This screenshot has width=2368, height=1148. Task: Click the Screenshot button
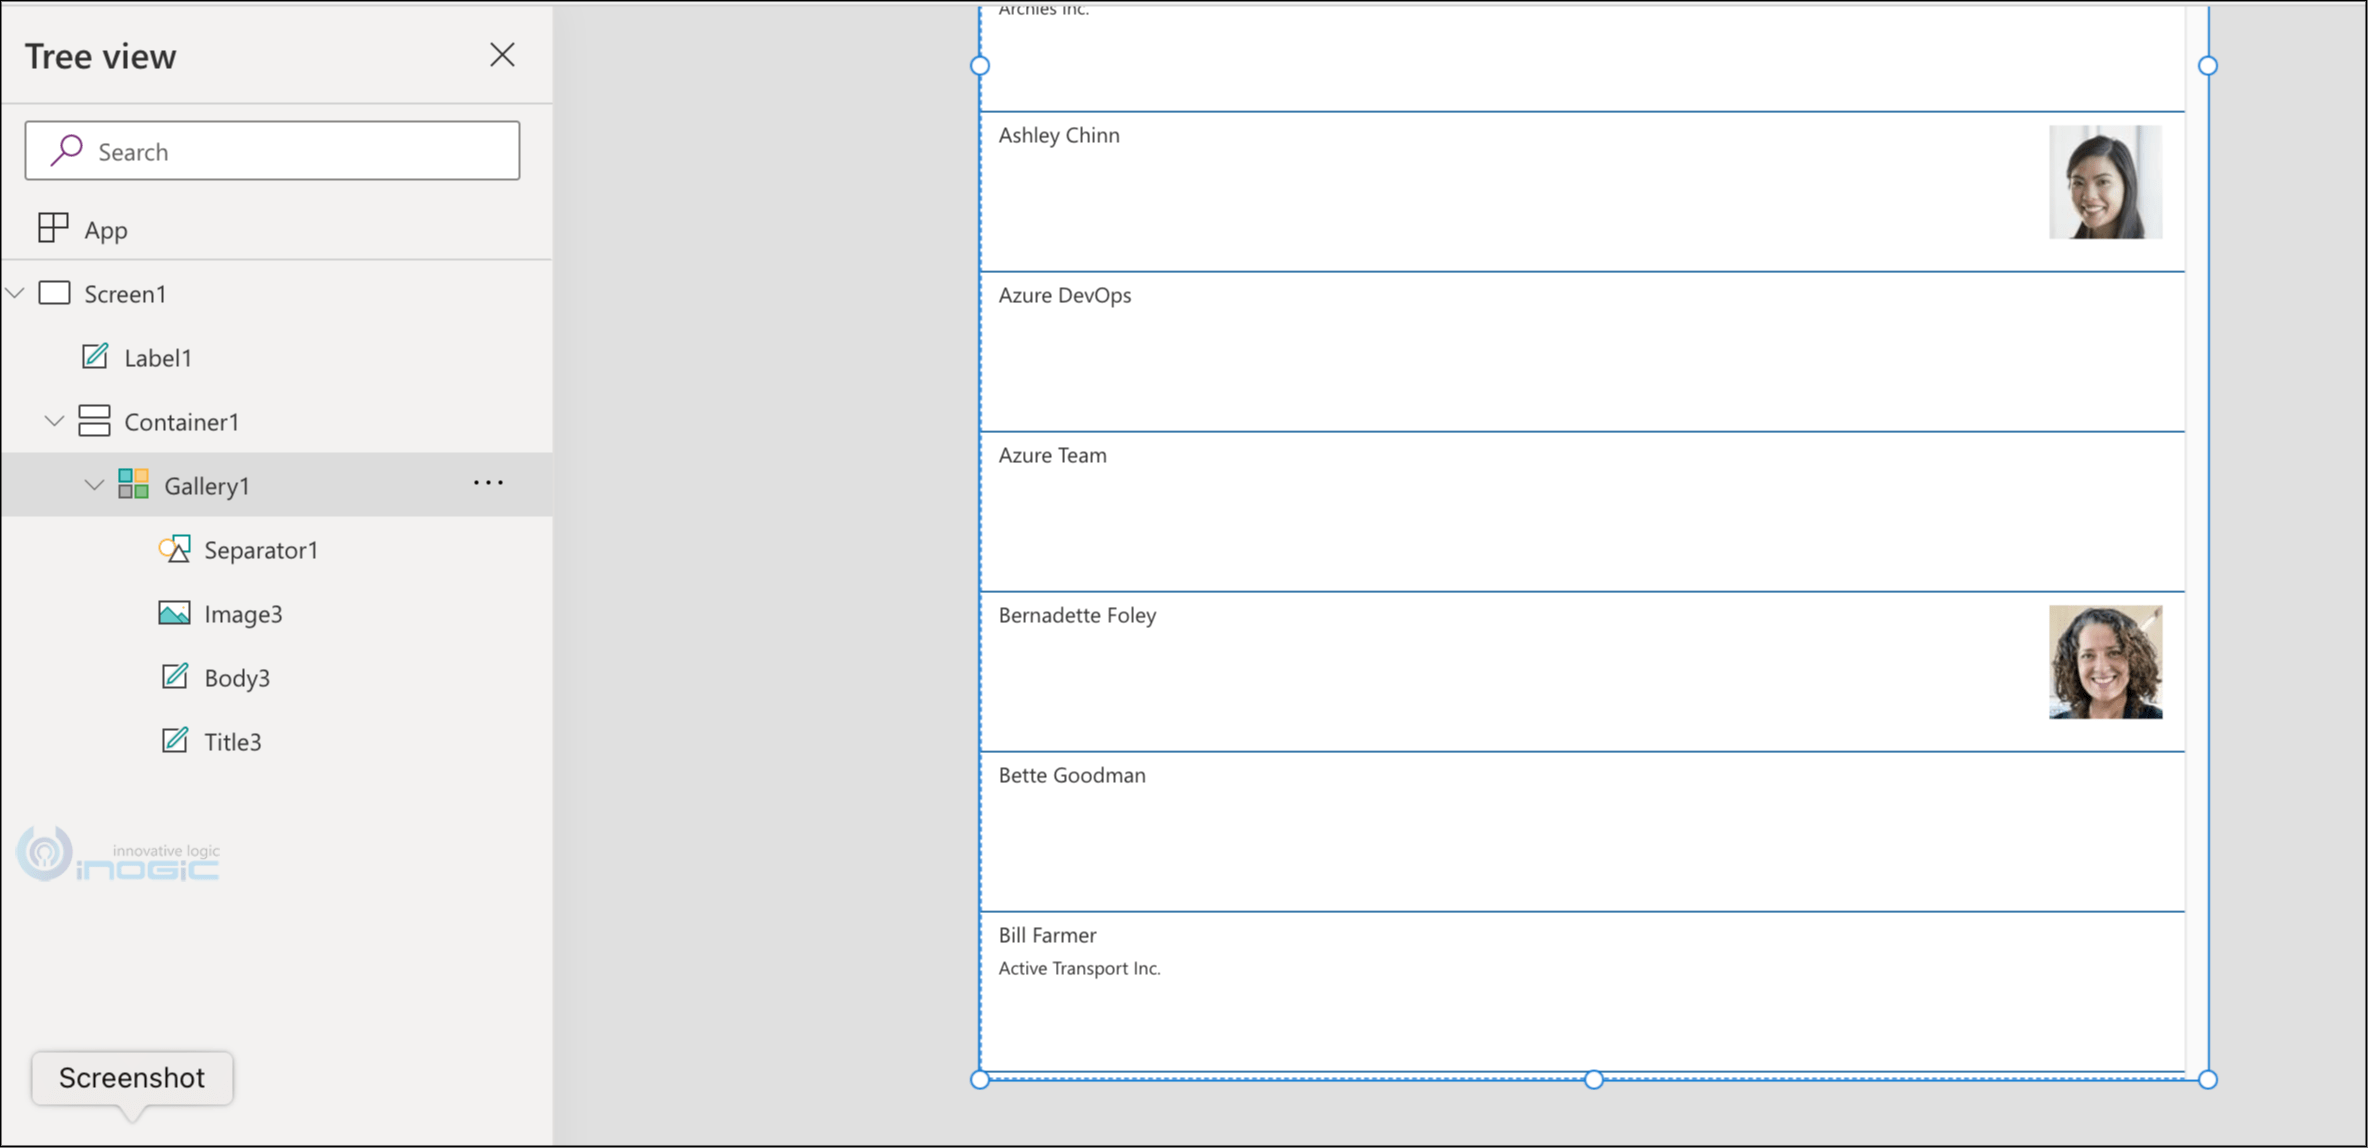131,1078
